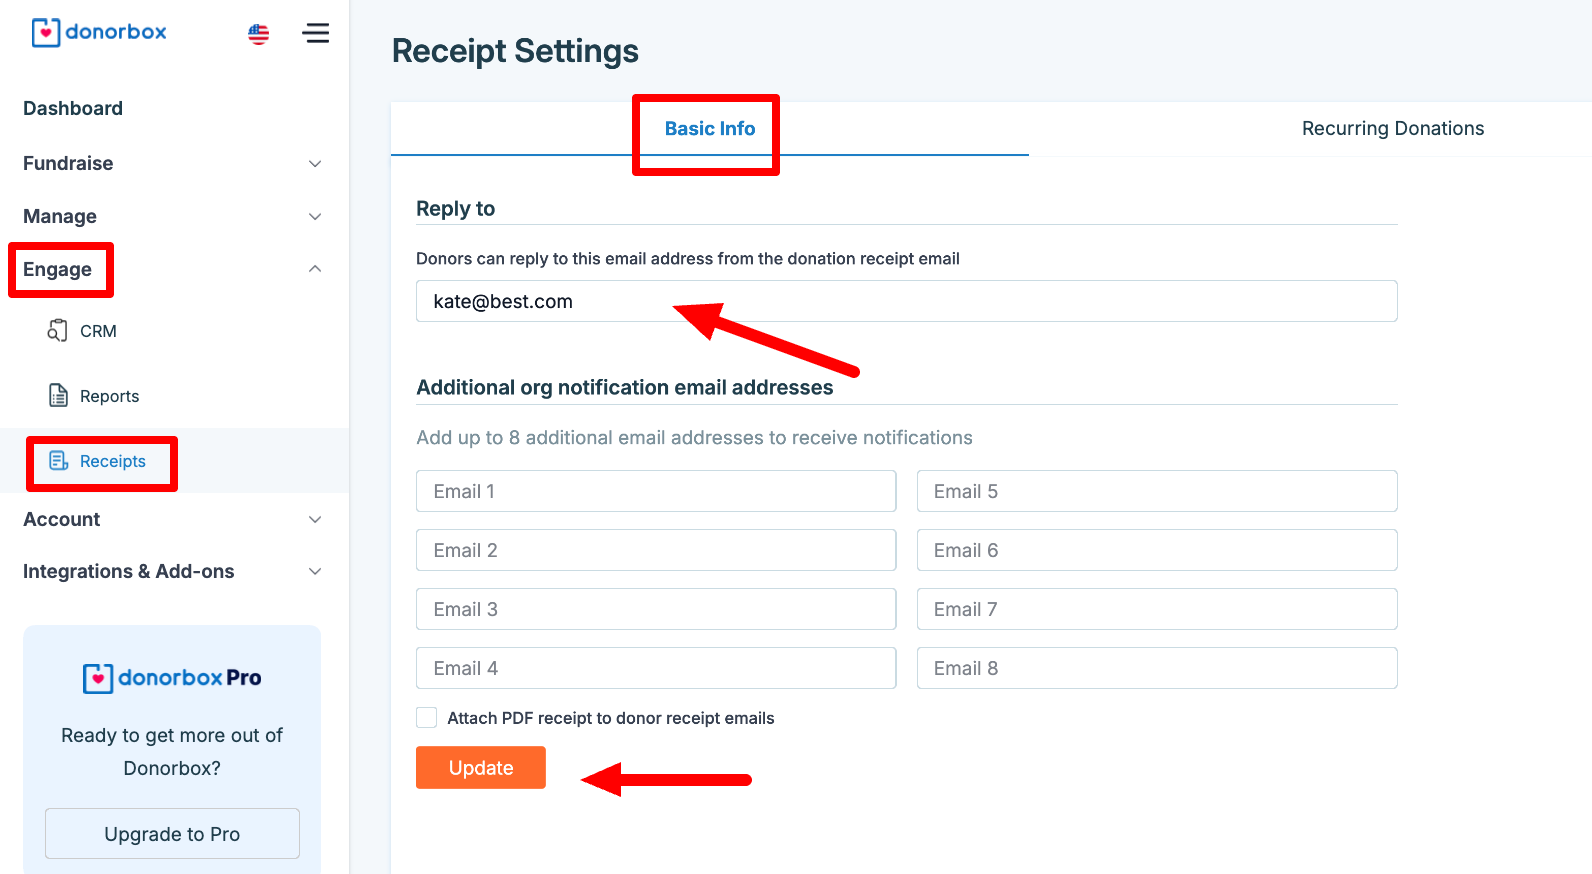Click the Receipts icon in sidebar
Viewport: 1592px width, 874px height.
tap(59, 461)
